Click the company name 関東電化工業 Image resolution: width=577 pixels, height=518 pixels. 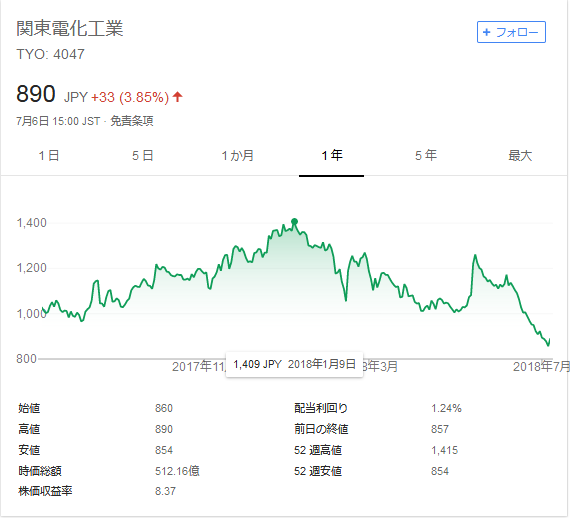(70, 28)
